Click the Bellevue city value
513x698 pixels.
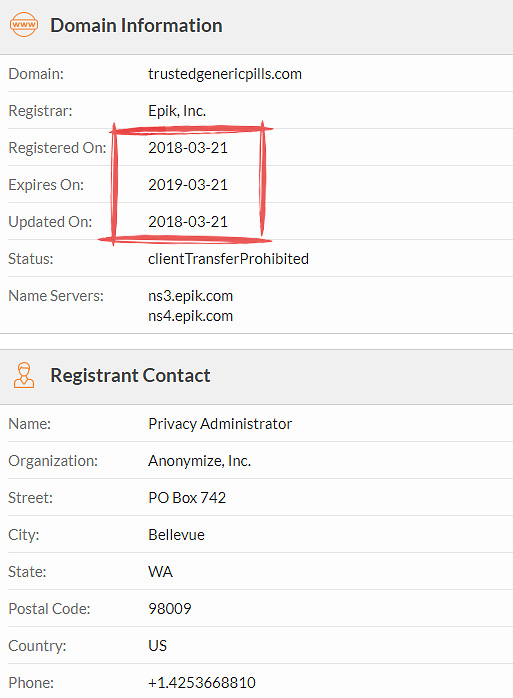click(176, 535)
